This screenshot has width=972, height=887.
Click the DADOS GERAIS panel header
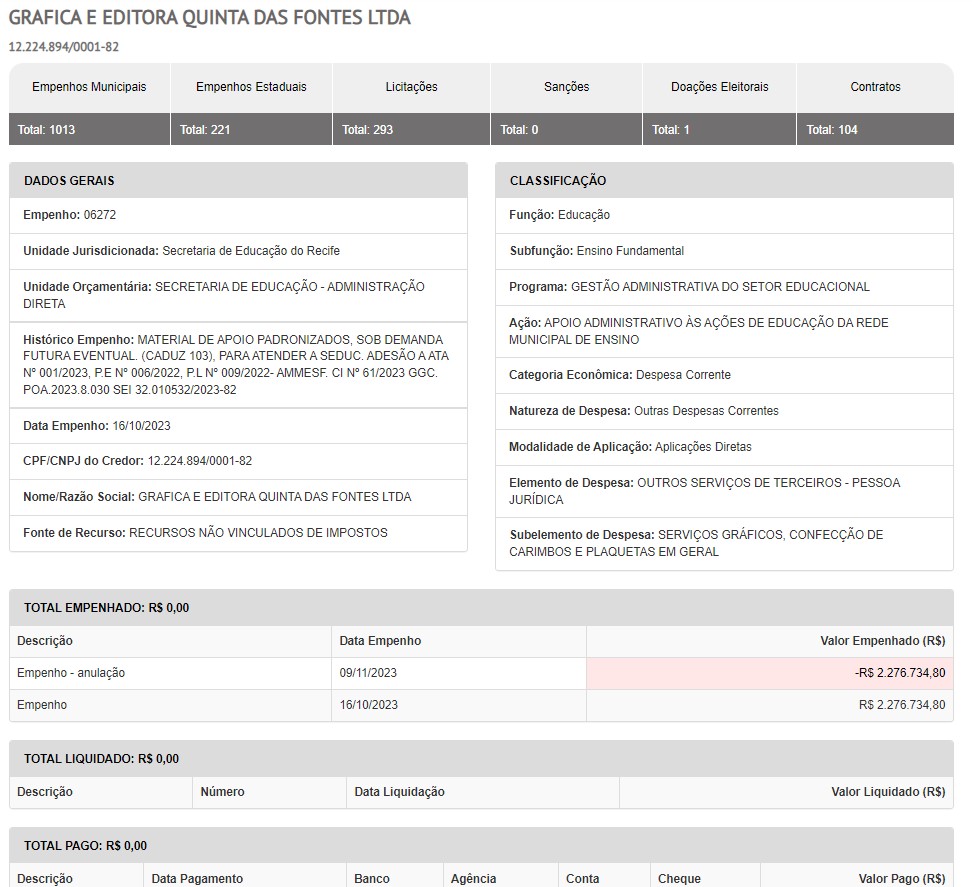pyautogui.click(x=239, y=180)
